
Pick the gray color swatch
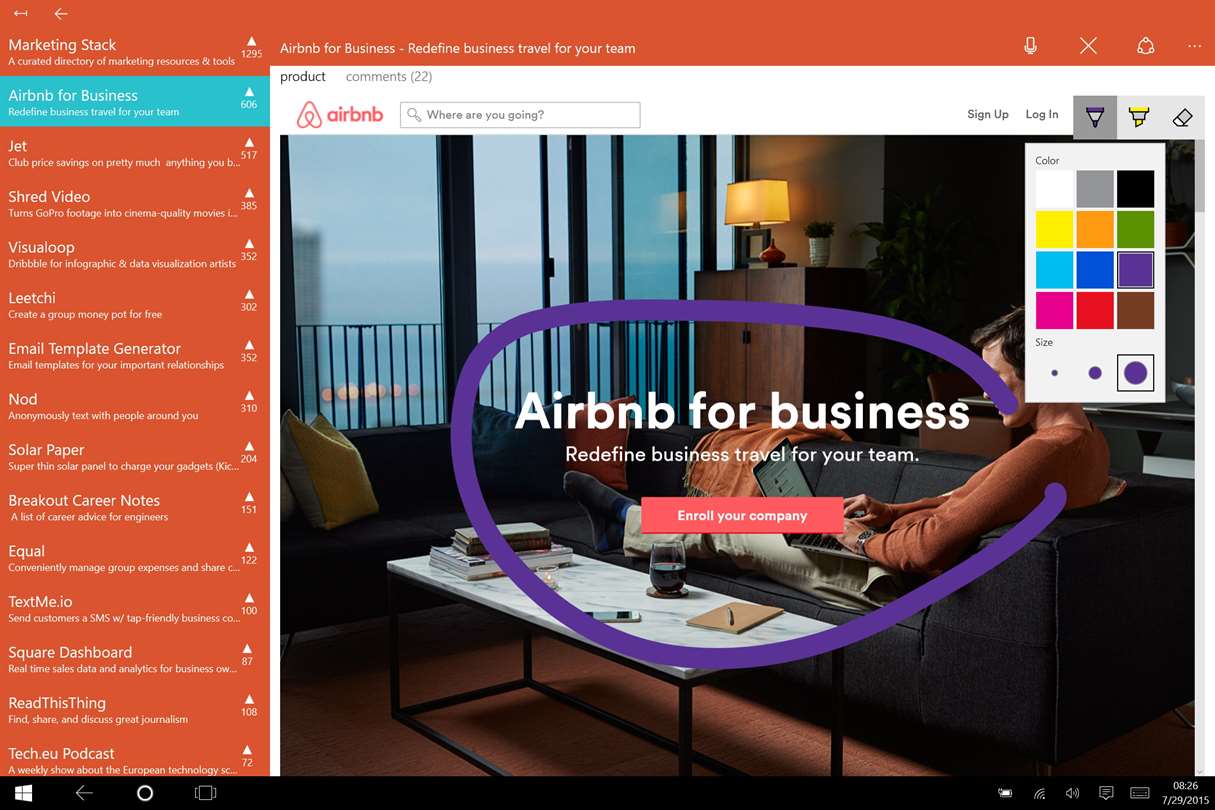point(1095,189)
